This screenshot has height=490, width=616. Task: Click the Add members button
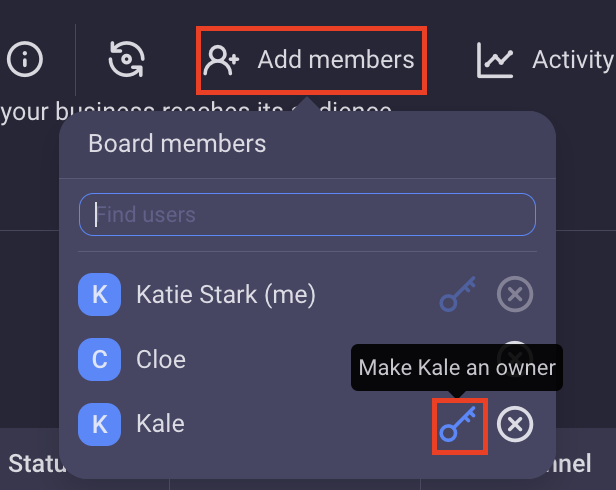tap(311, 60)
